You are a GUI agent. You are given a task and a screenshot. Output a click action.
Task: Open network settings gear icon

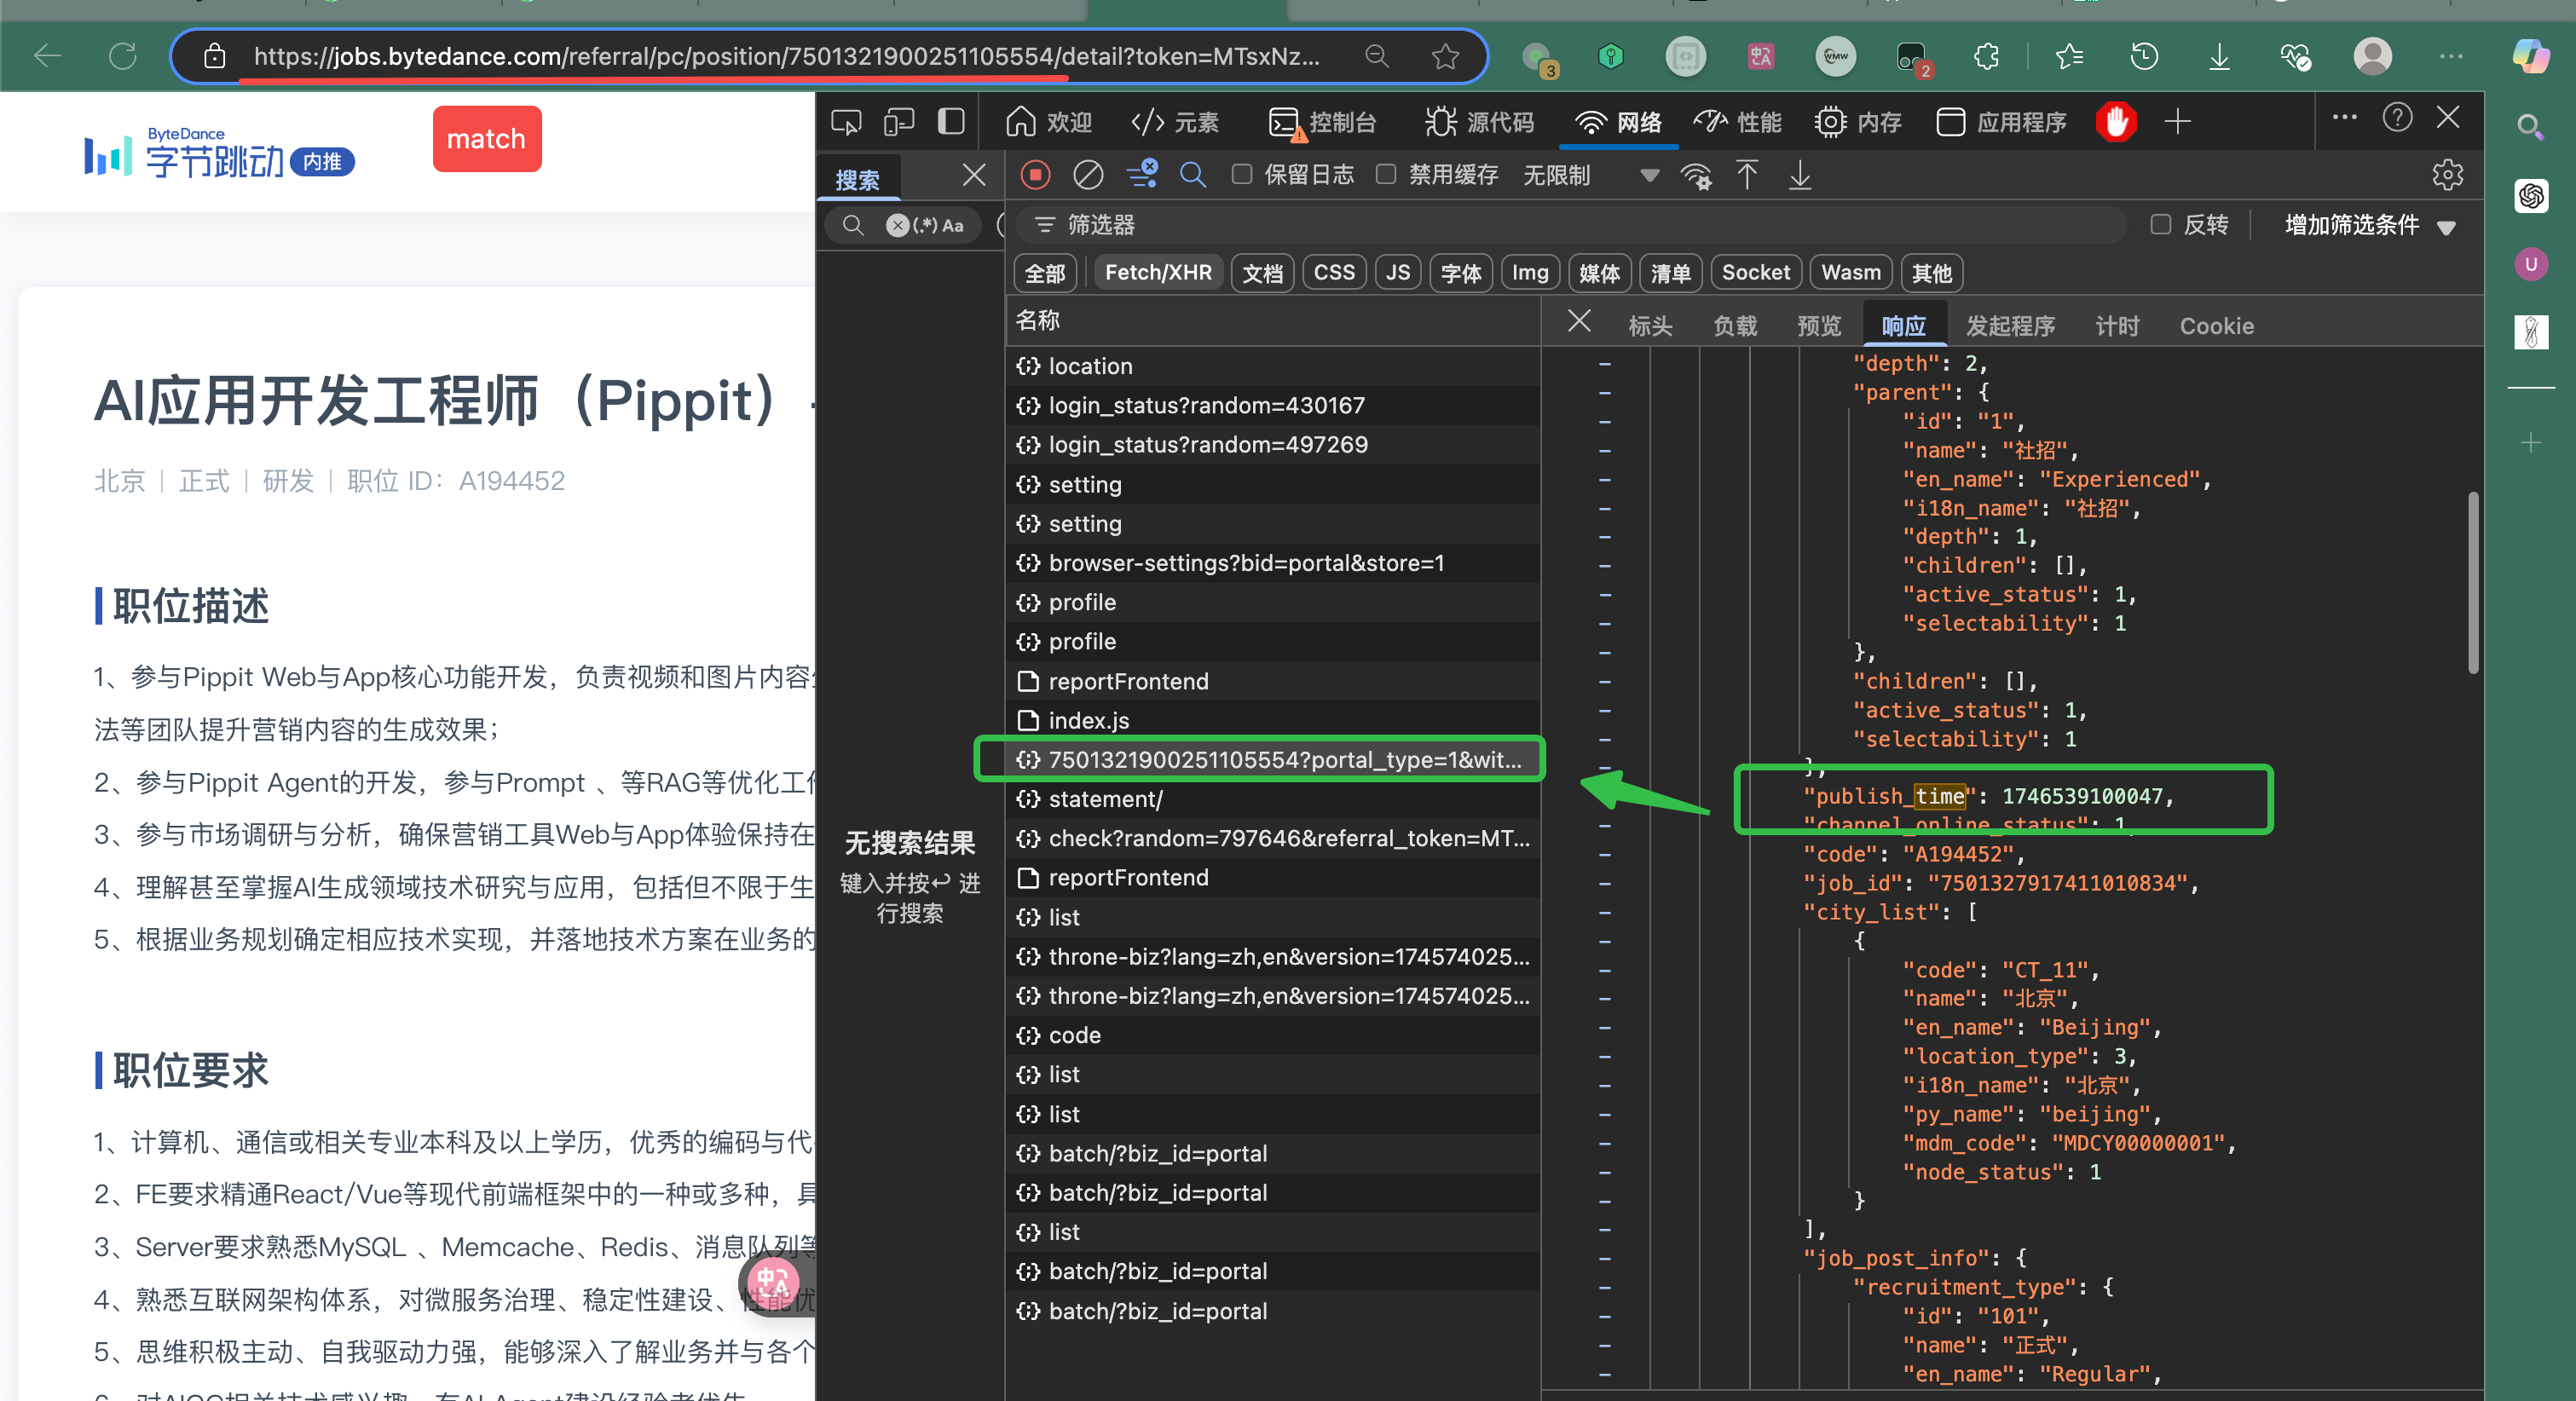[x=2447, y=176]
